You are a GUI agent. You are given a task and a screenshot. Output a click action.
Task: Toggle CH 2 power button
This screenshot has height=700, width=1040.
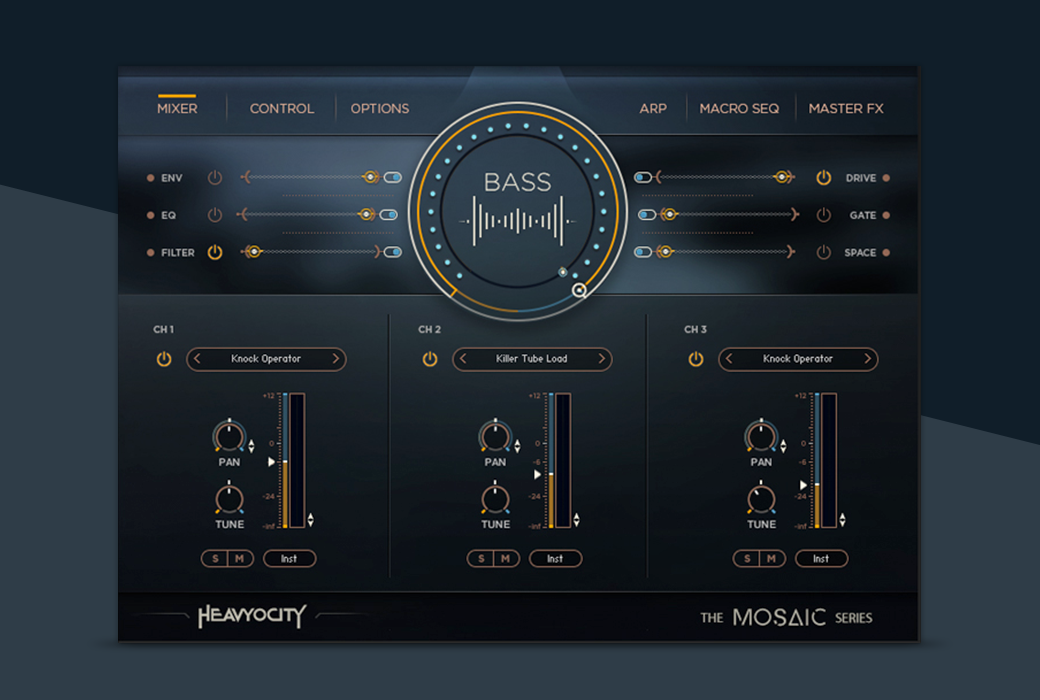click(x=430, y=359)
